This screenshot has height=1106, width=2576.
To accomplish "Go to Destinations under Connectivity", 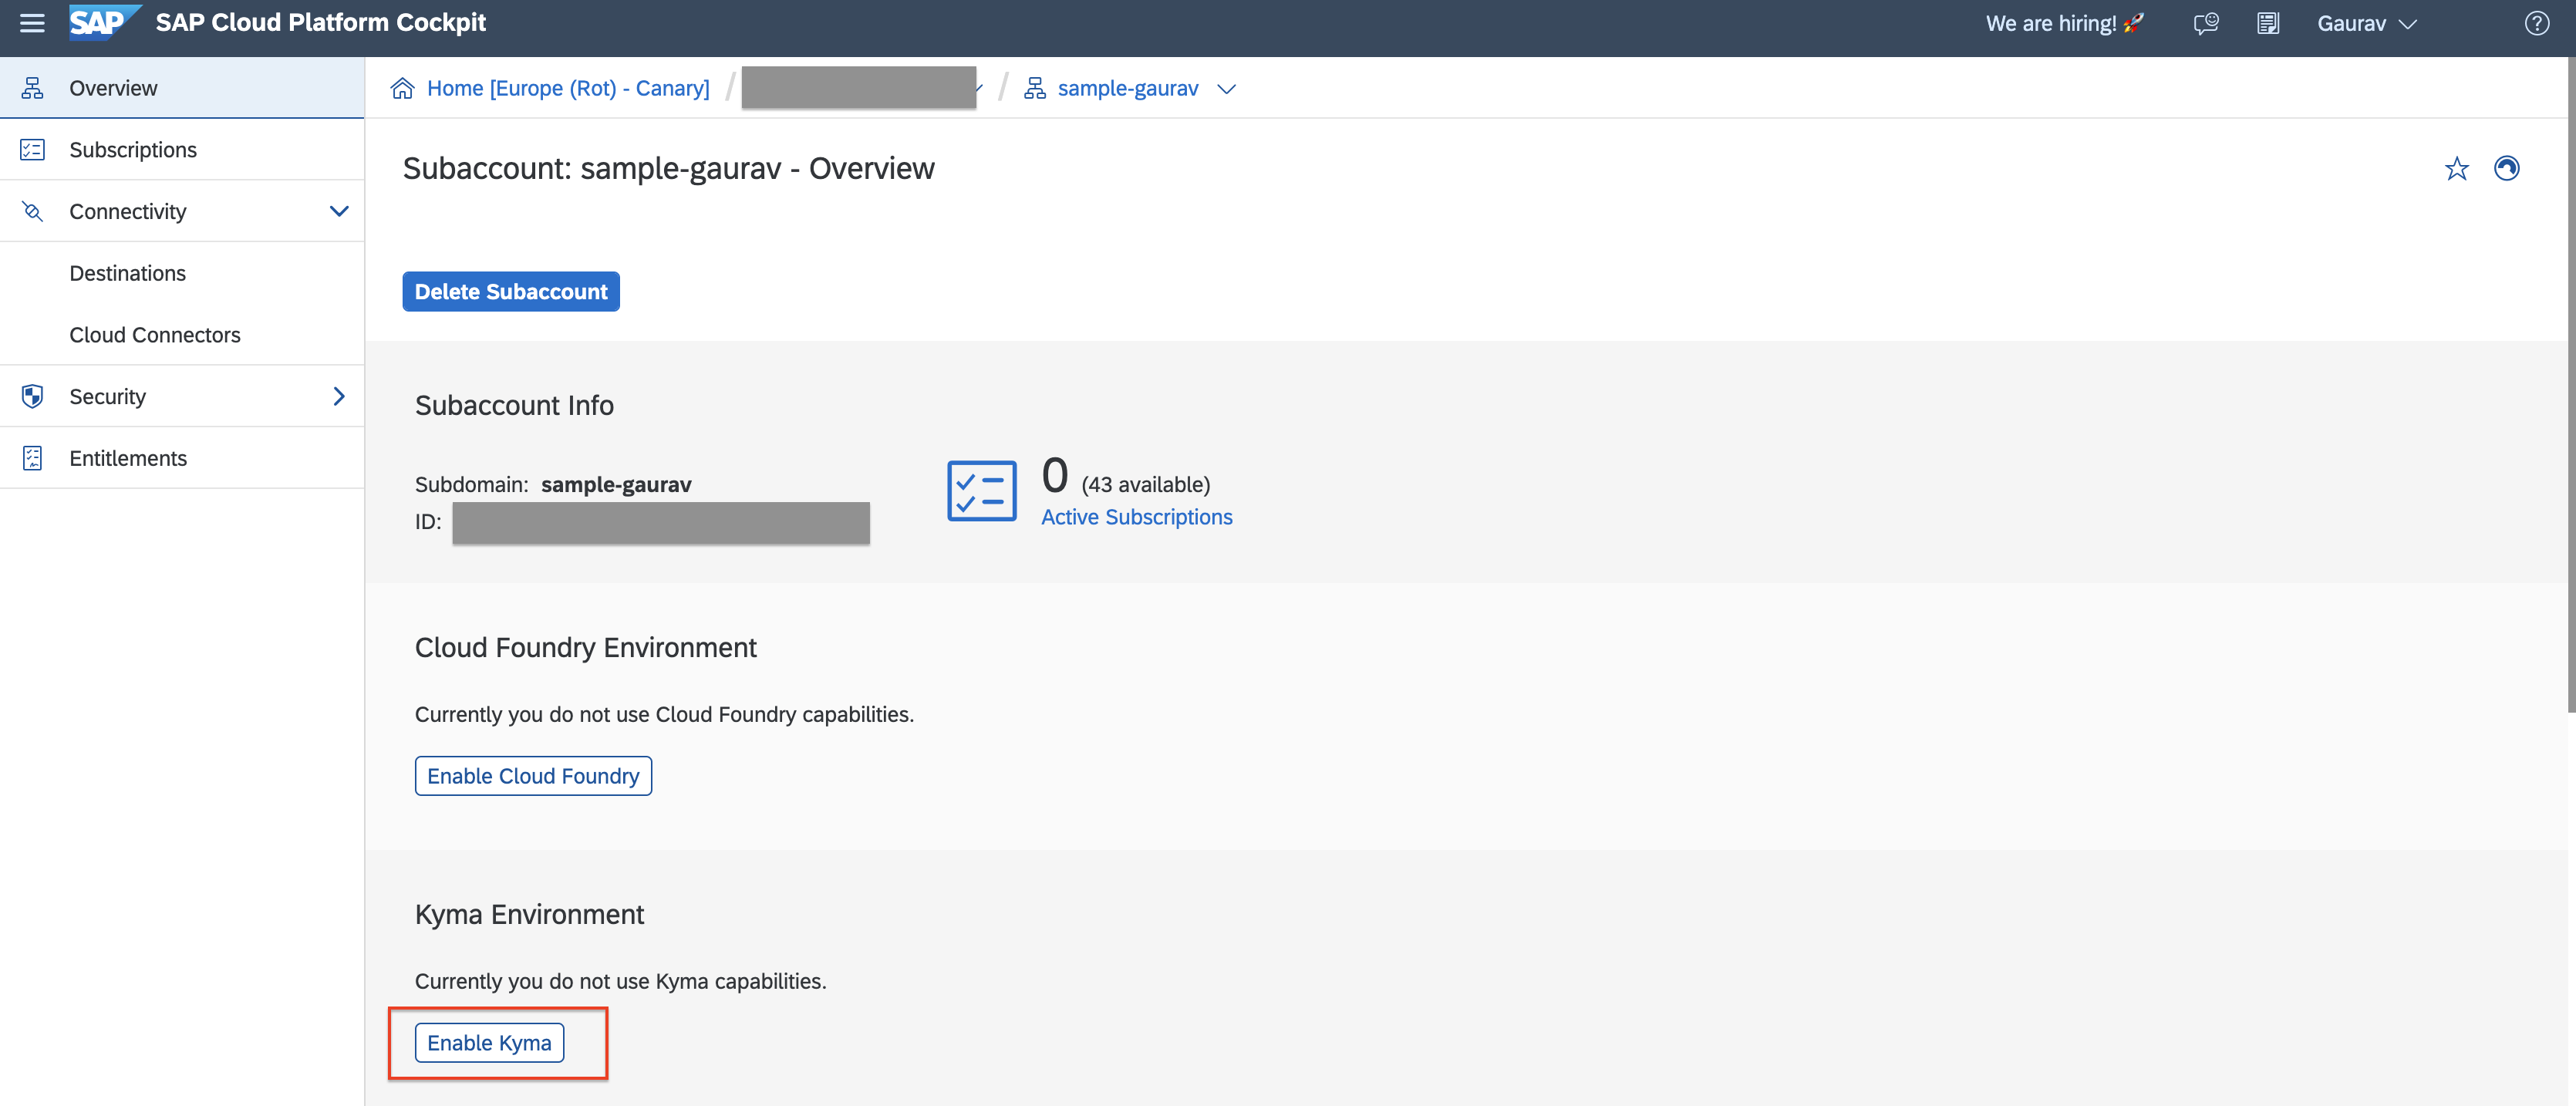I will [x=128, y=273].
